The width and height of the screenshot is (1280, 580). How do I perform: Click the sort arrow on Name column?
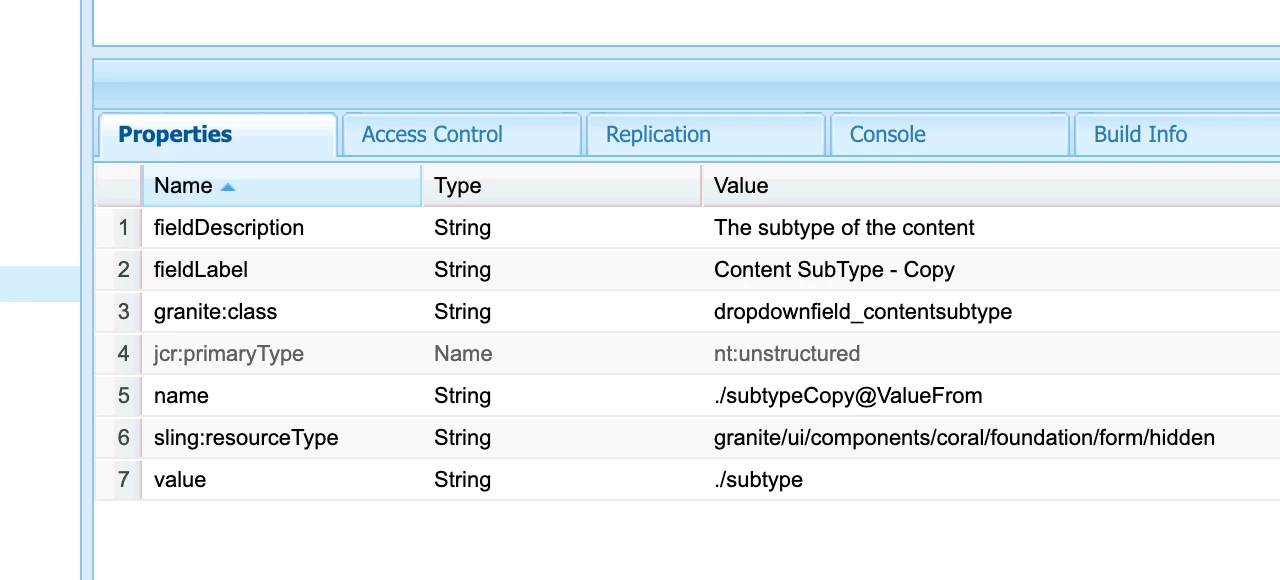[x=228, y=187]
